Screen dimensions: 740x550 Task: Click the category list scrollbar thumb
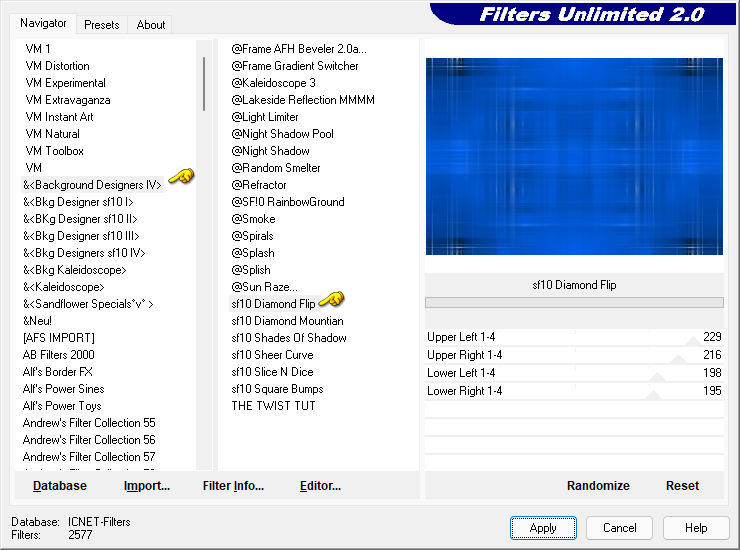204,84
